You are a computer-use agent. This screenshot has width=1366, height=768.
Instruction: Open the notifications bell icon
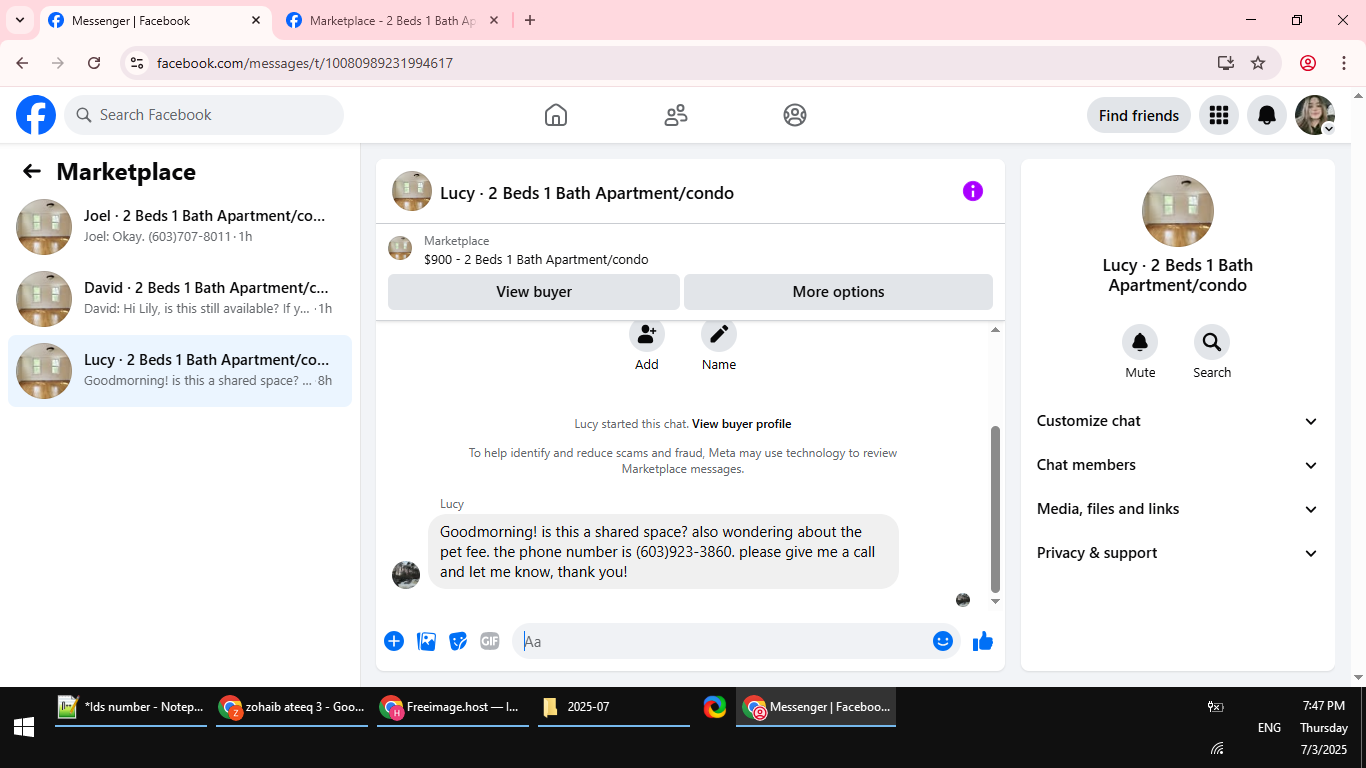1267,115
